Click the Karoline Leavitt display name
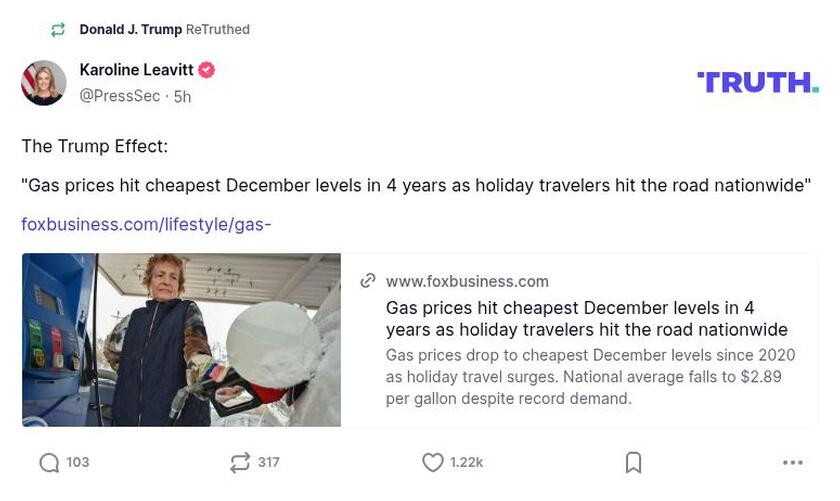 (136, 70)
